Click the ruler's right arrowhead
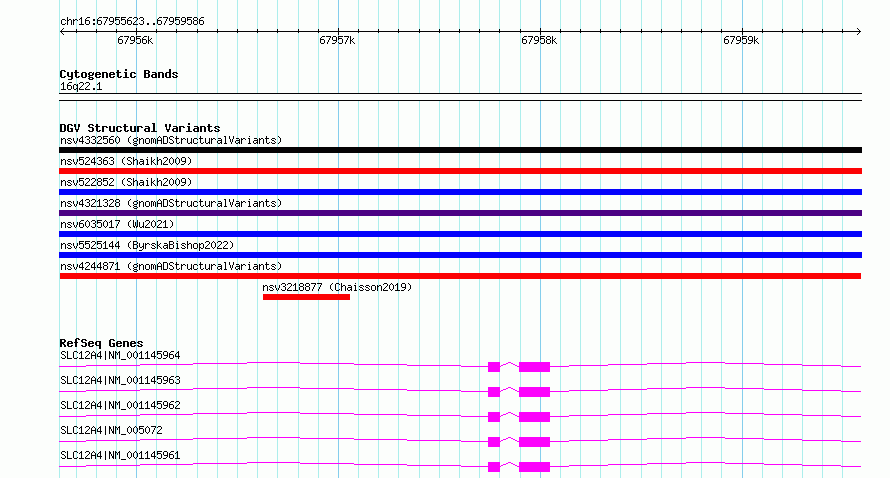The height and width of the screenshot is (478, 890). click(x=859, y=32)
